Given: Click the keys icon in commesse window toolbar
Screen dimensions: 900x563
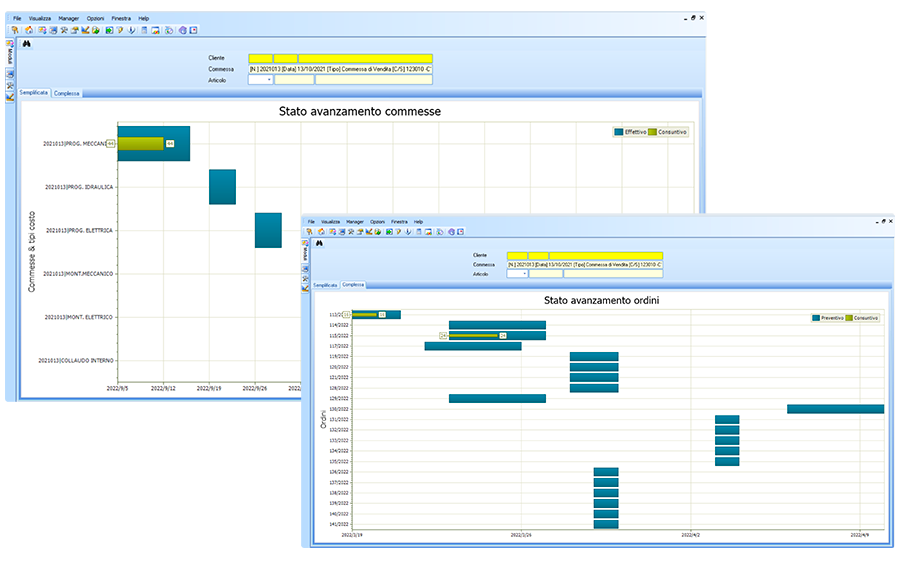Looking at the screenshot, I should (14, 30).
